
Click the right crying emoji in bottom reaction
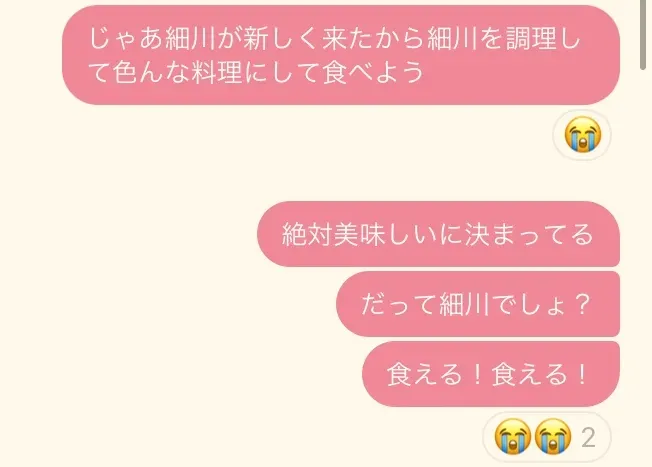[553, 437]
